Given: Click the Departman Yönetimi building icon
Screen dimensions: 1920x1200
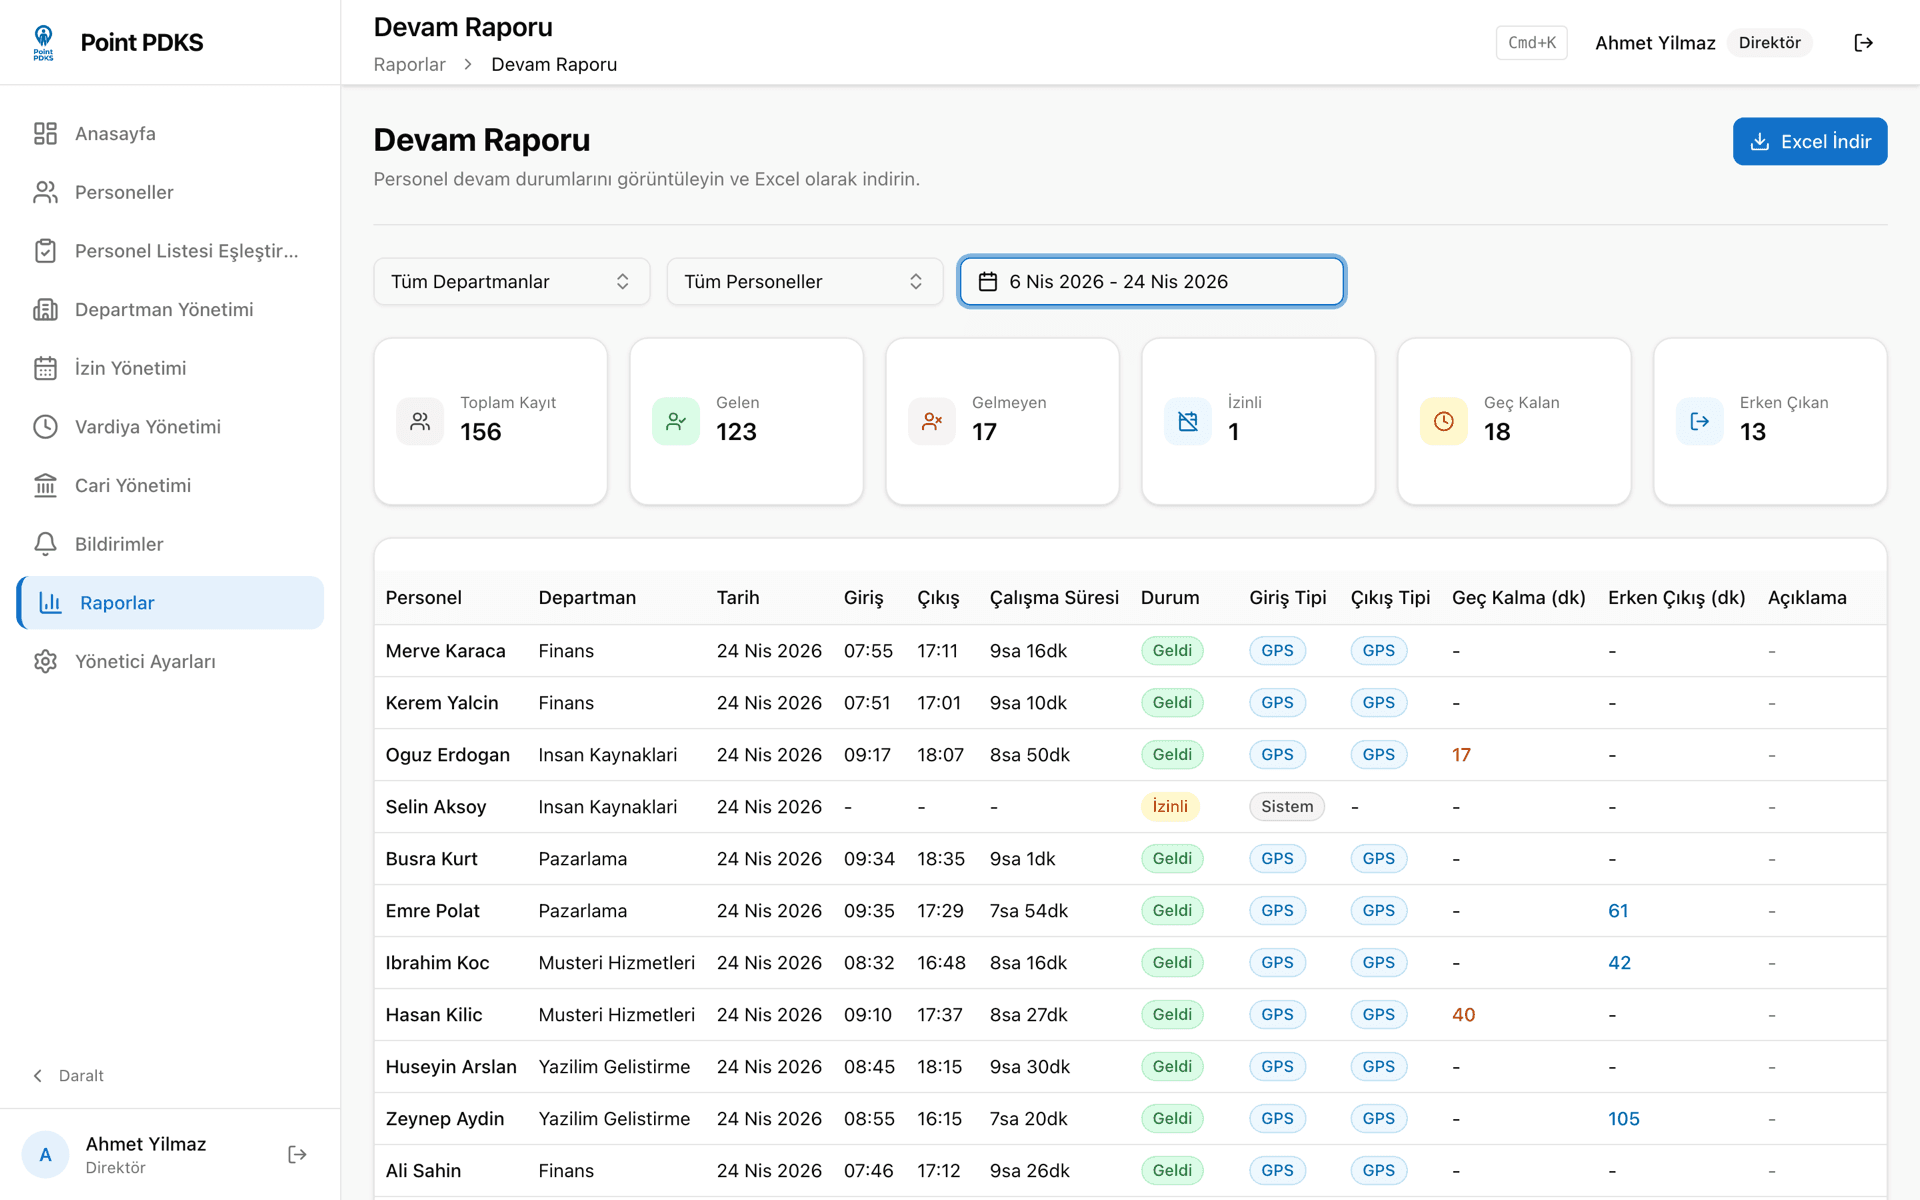Looking at the screenshot, I should click(45, 309).
